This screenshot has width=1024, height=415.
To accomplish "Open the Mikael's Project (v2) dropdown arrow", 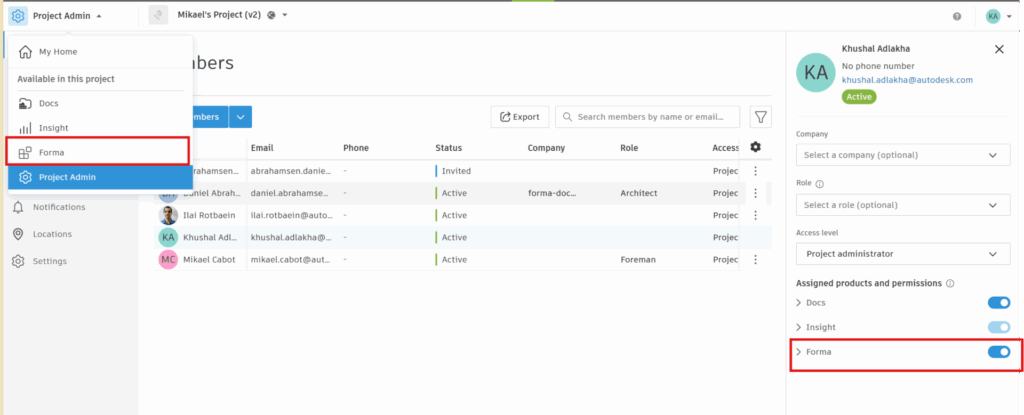I will coord(285,15).
